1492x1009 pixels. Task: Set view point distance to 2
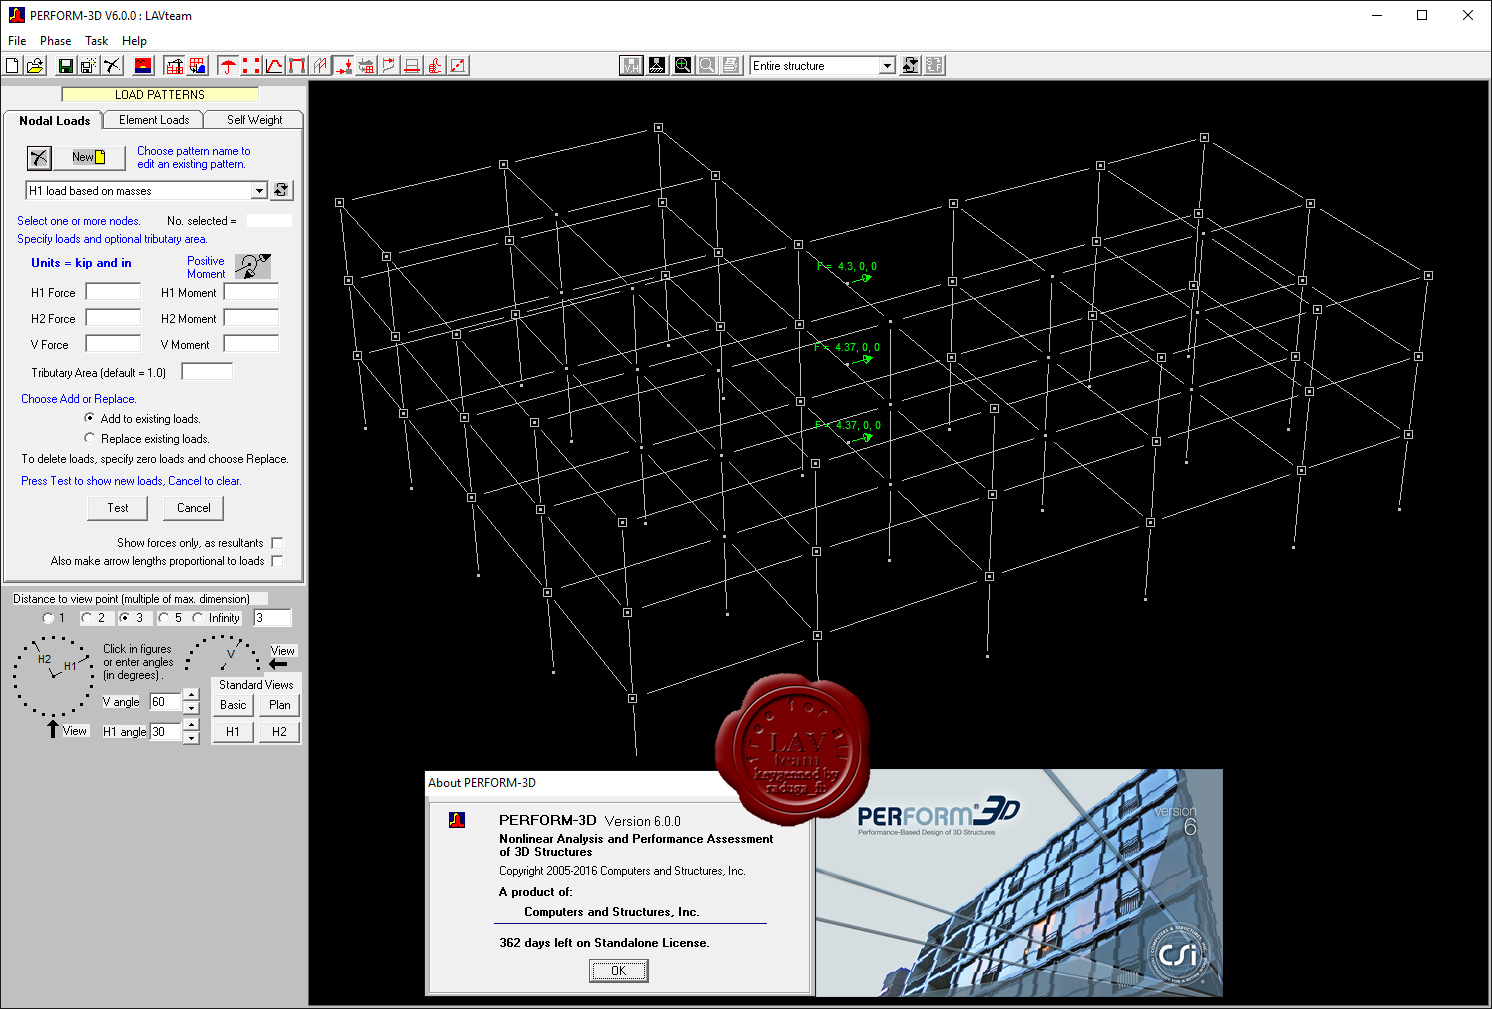[87, 618]
